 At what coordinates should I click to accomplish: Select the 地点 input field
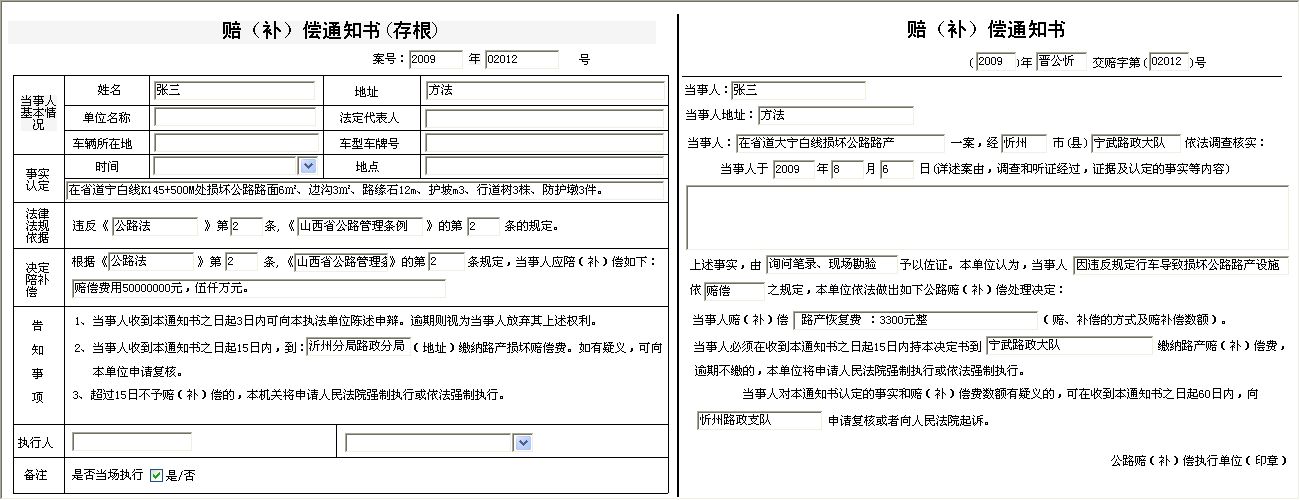coord(544,166)
